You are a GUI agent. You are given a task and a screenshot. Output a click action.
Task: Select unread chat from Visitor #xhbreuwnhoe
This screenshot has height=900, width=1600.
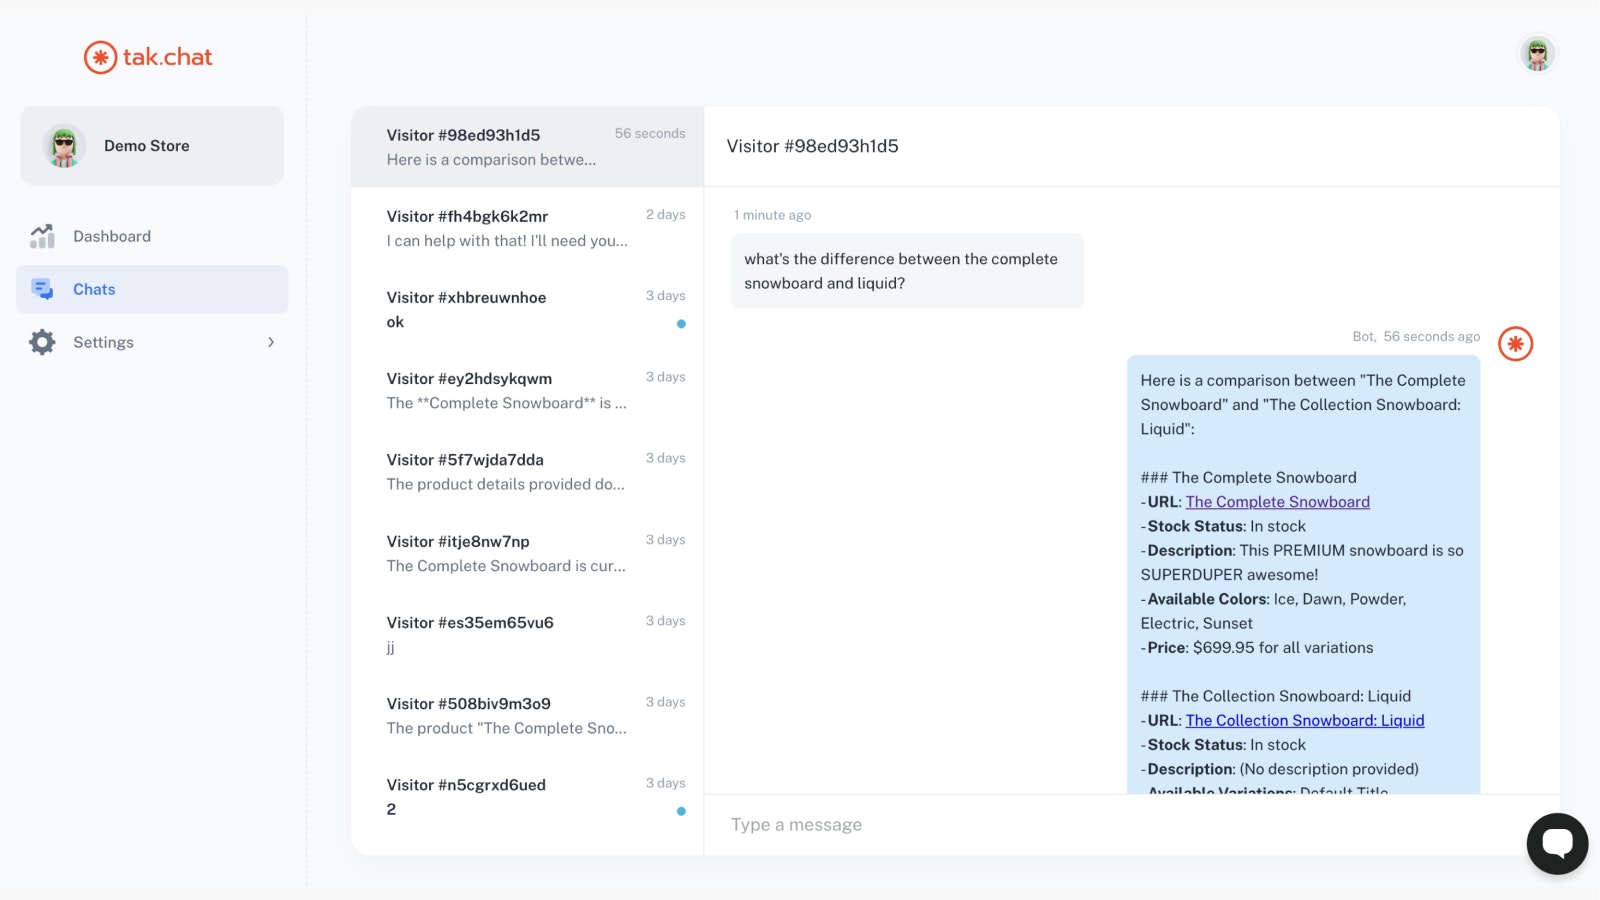pos(527,309)
